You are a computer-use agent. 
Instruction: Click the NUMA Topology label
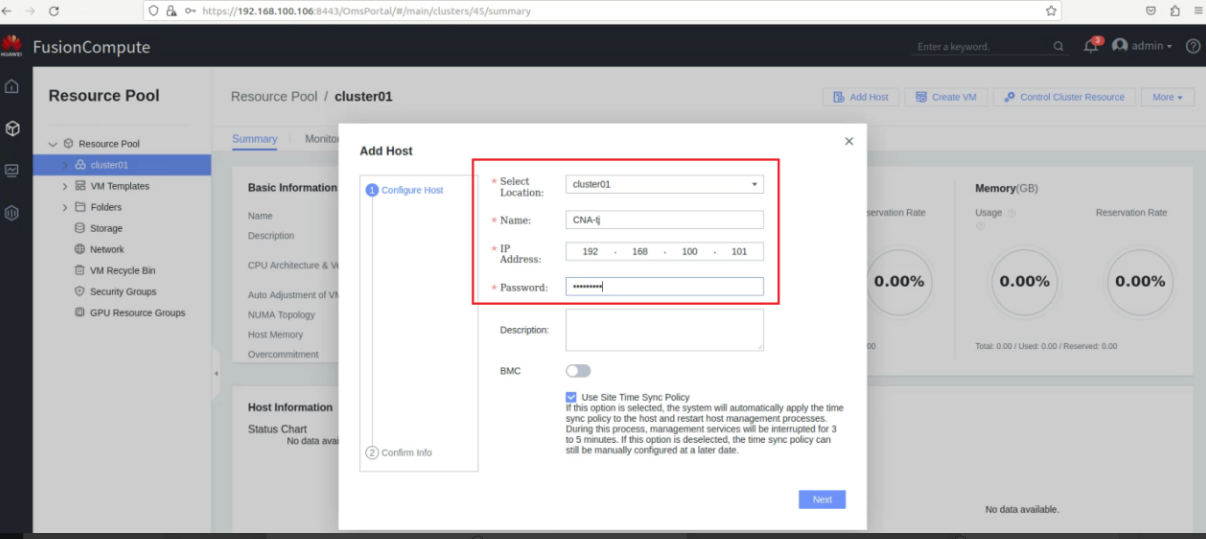(281, 314)
